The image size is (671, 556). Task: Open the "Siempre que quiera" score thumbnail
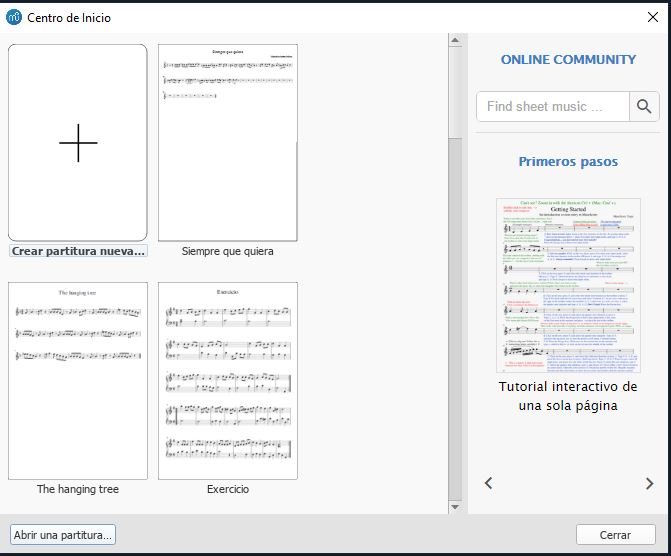coord(227,142)
